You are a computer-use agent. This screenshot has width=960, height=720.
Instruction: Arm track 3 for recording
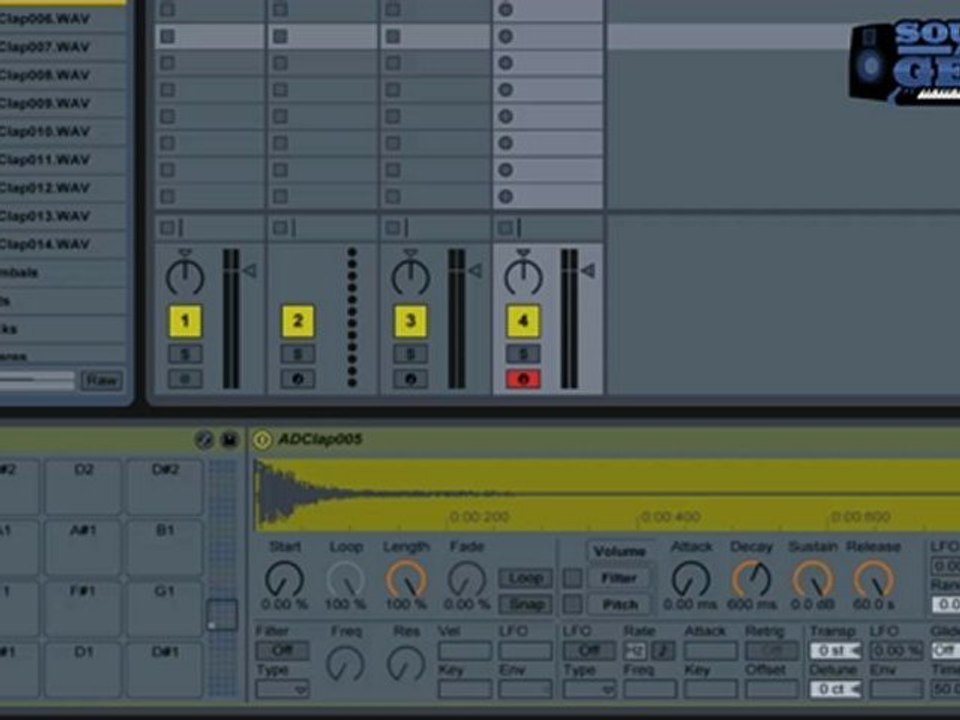click(x=411, y=379)
